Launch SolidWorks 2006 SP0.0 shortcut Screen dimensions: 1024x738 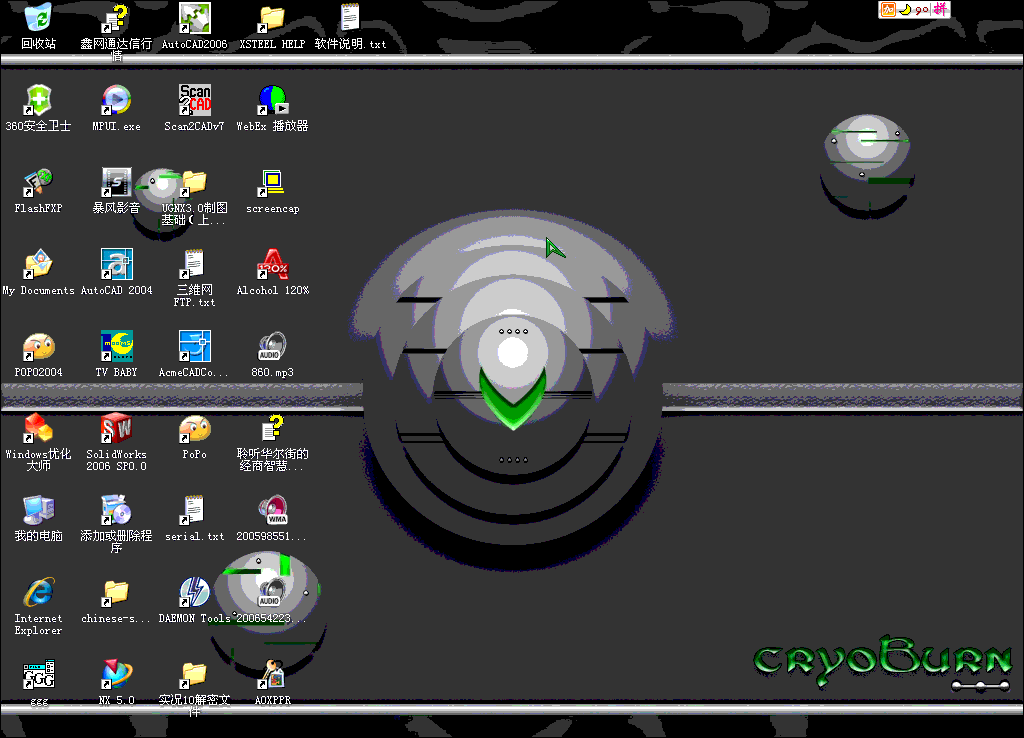tap(116, 428)
